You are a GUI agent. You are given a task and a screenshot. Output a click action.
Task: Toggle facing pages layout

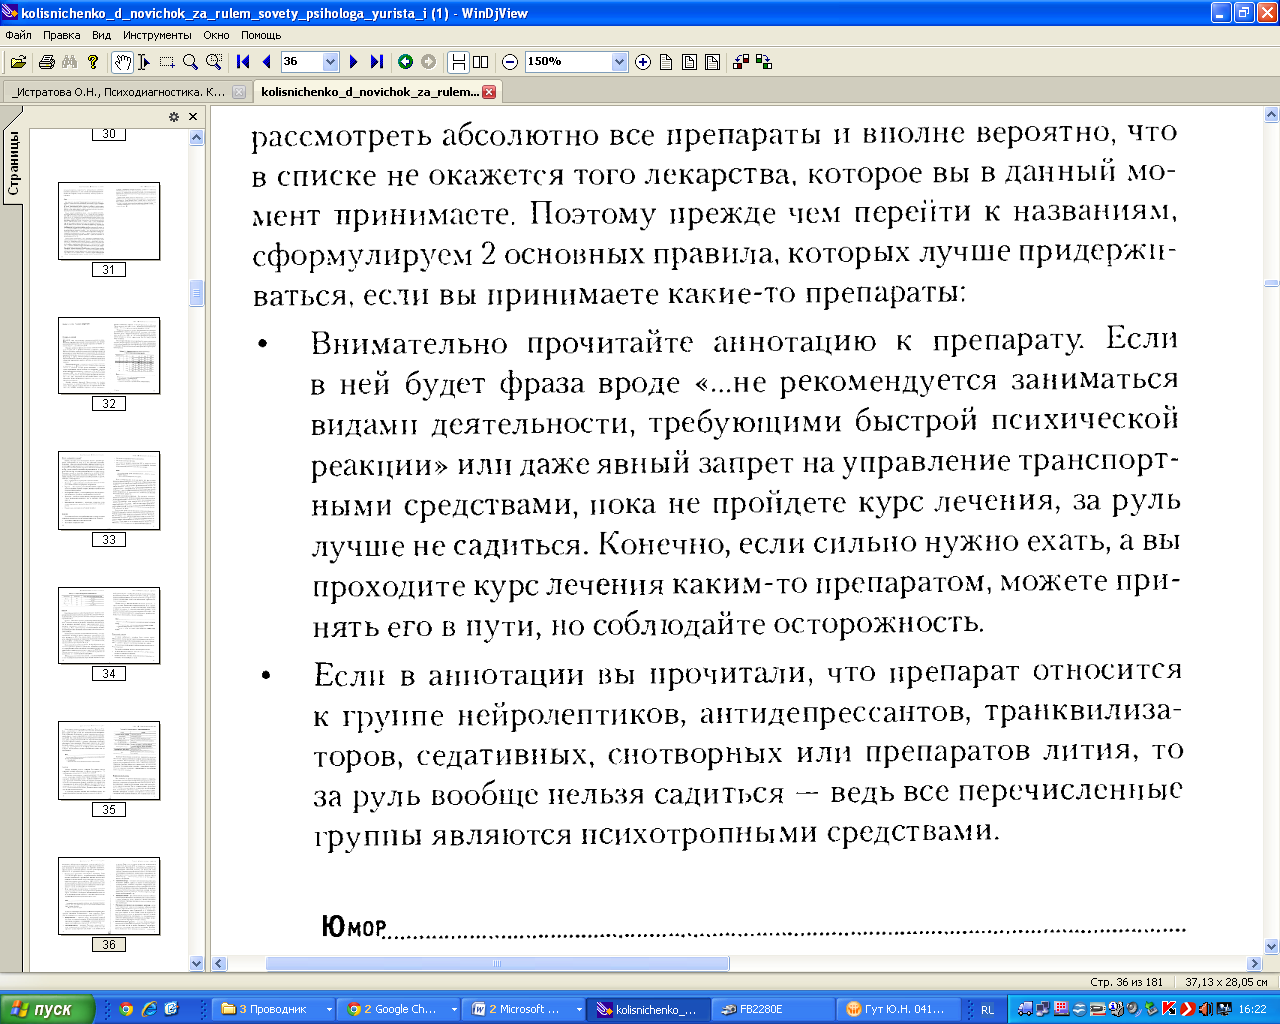[x=481, y=62]
